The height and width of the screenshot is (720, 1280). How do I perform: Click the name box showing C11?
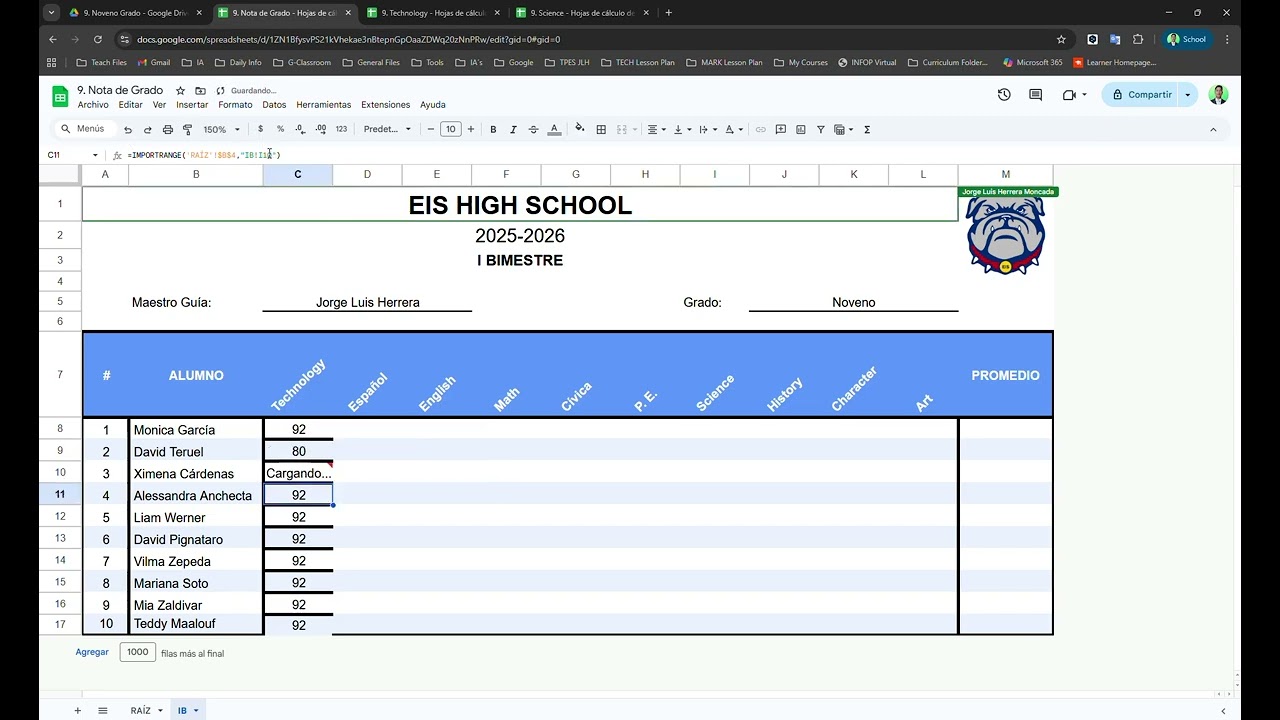point(72,155)
